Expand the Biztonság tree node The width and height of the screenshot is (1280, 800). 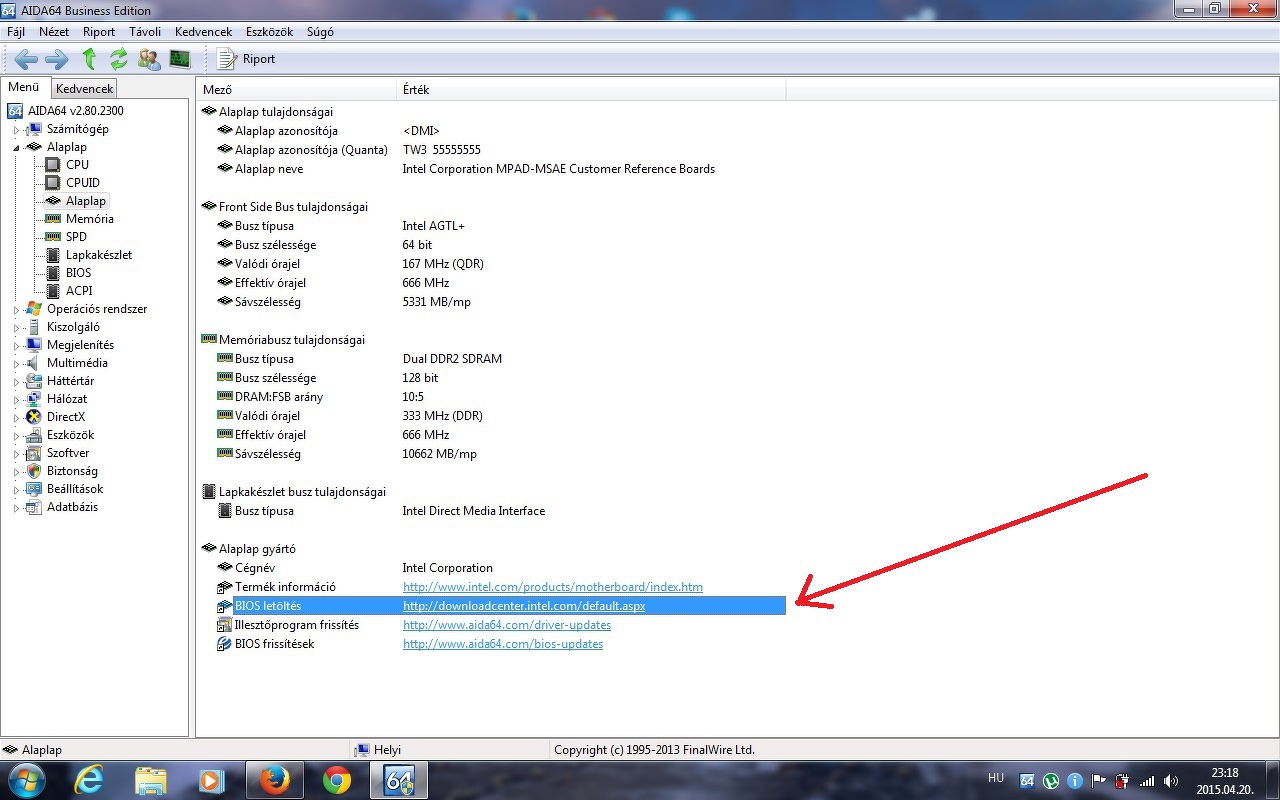[16, 472]
